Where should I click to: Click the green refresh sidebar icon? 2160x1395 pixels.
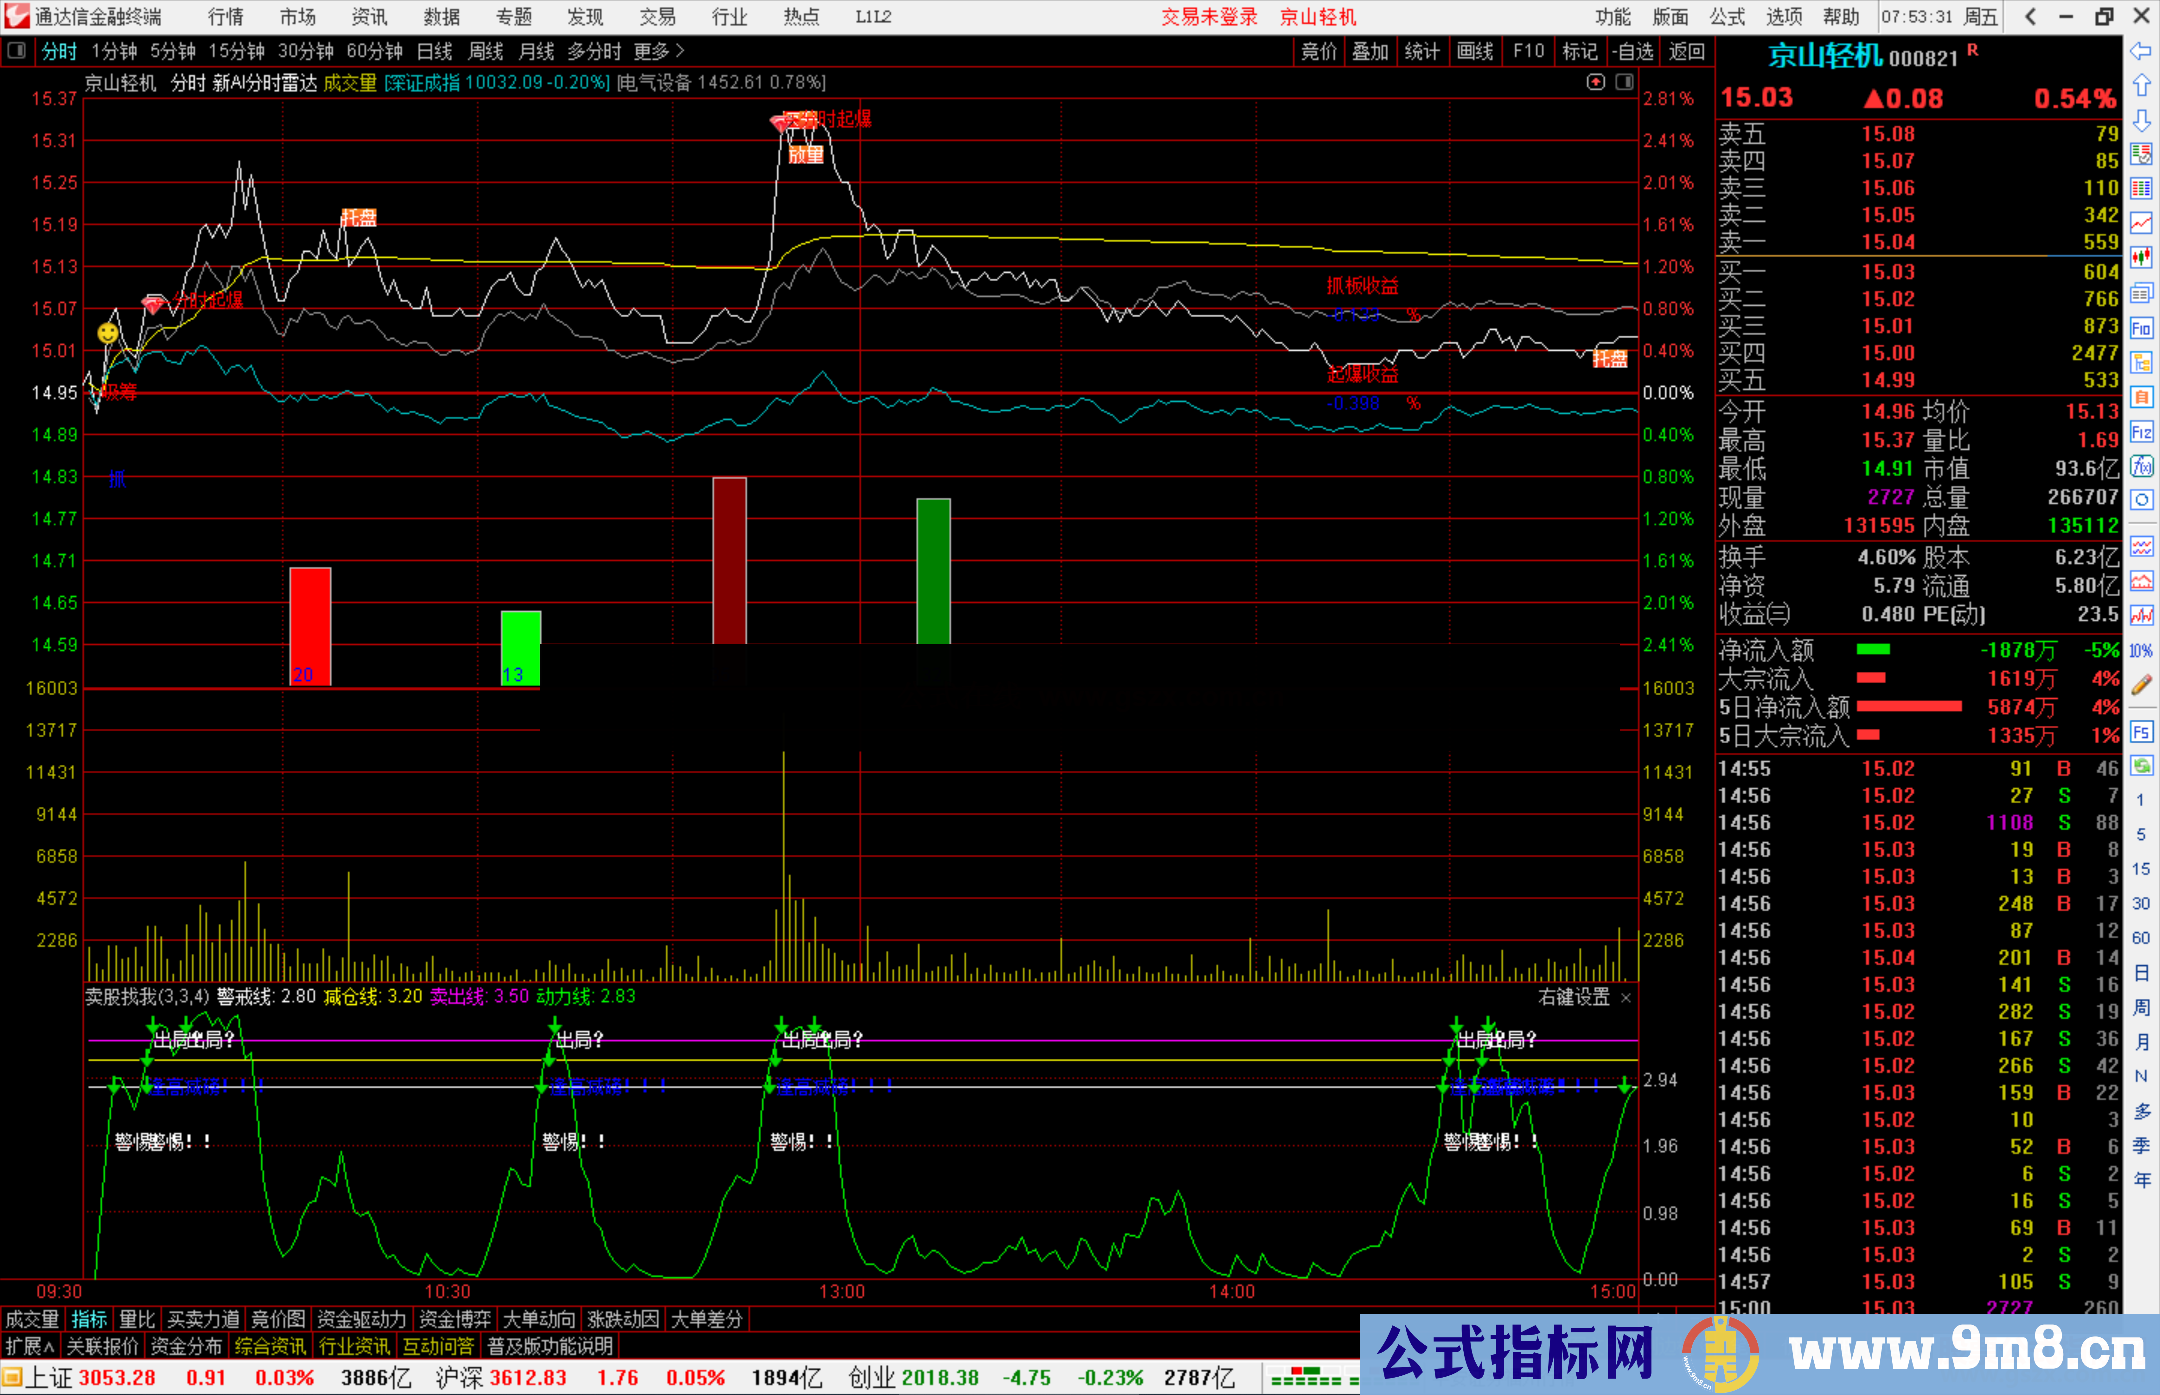click(x=2141, y=766)
